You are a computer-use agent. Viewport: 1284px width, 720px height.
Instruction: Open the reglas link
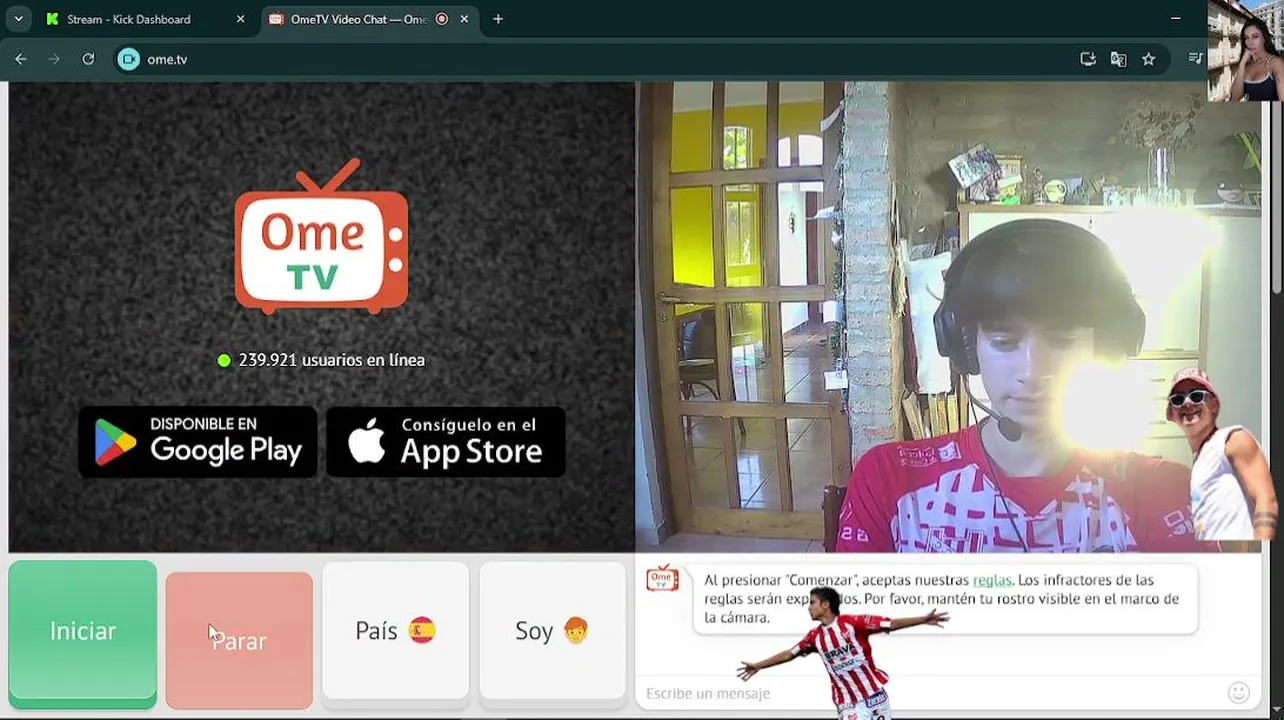pos(992,580)
